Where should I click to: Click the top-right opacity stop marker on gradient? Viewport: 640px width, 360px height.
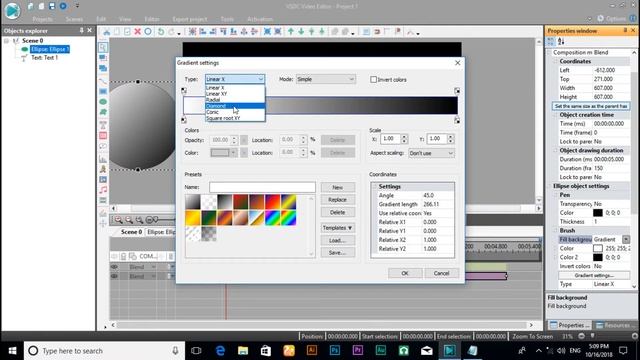coord(457,91)
